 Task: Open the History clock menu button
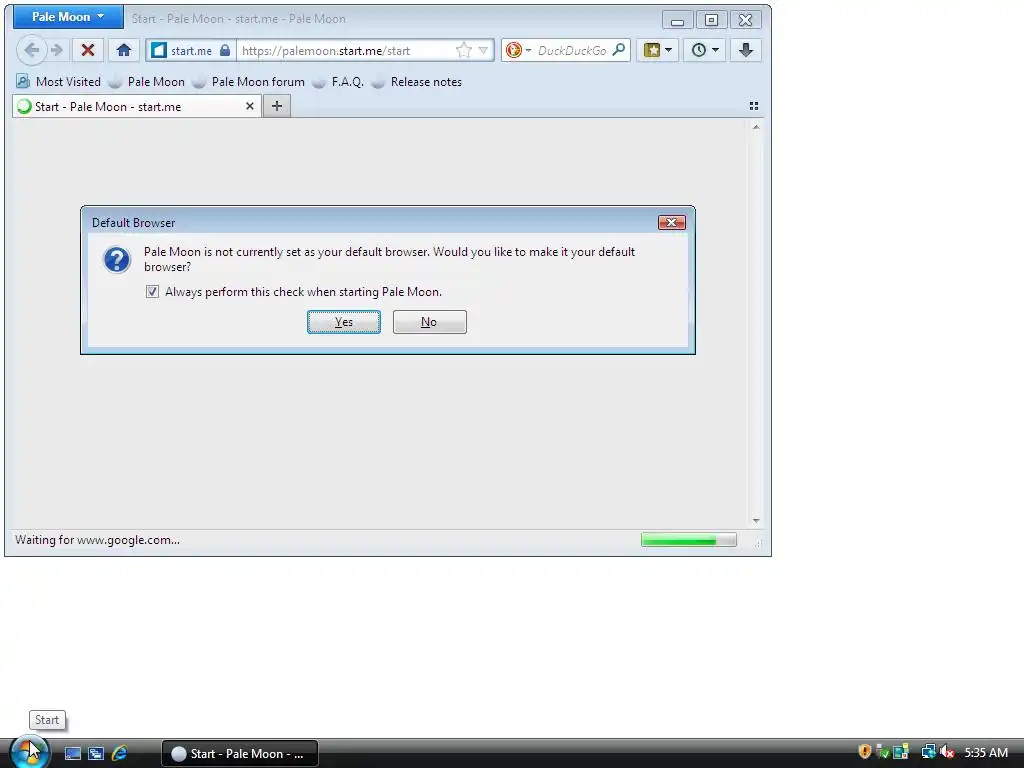[705, 50]
